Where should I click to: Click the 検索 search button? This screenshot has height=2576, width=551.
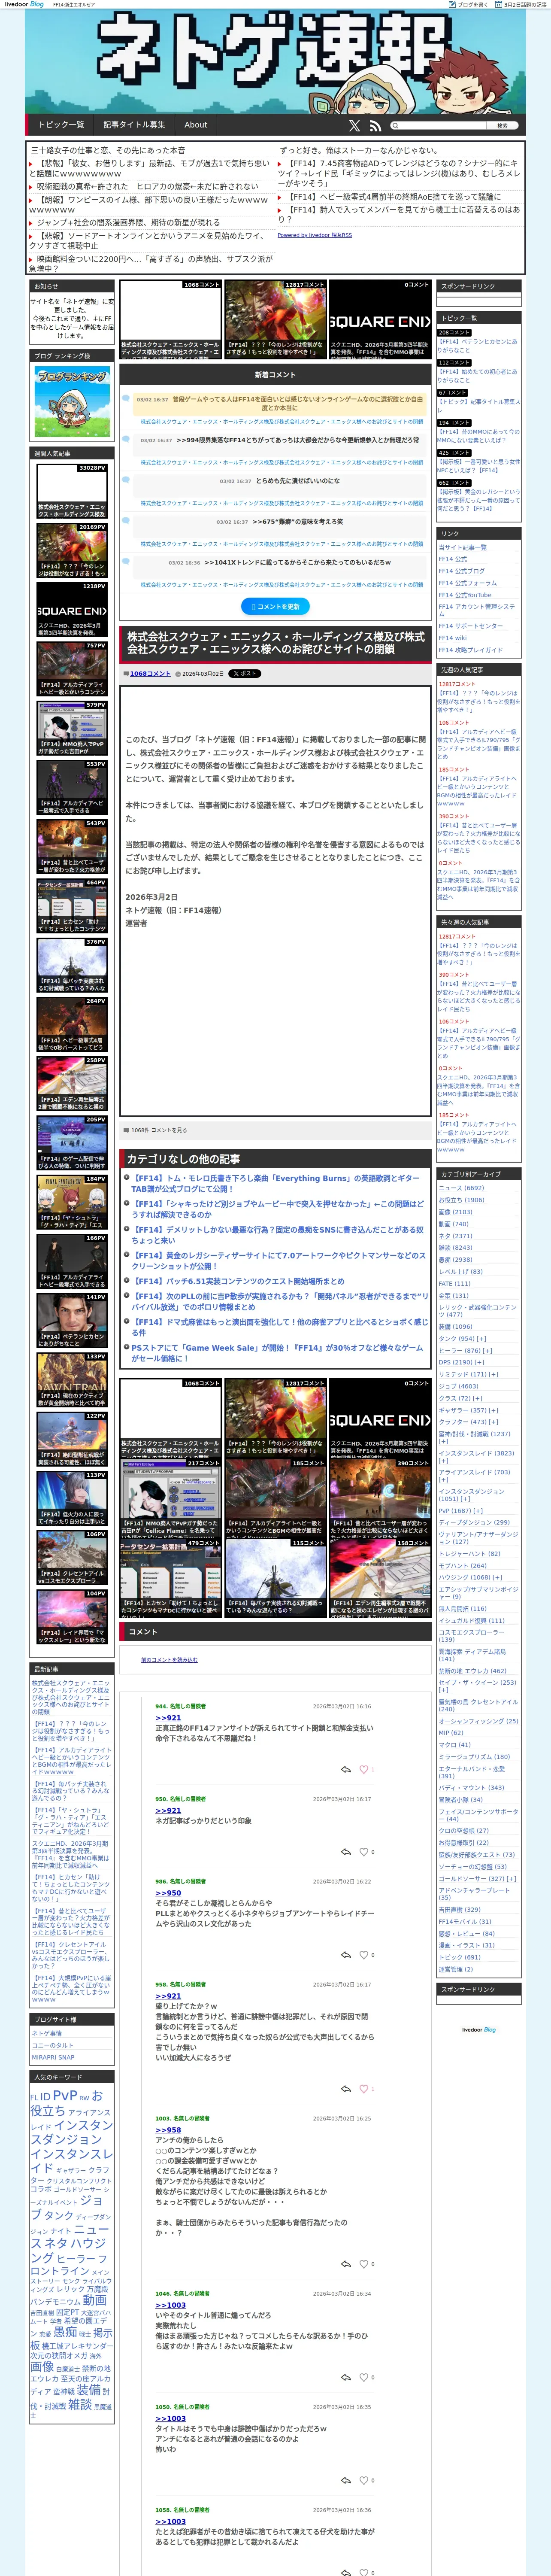(x=502, y=126)
